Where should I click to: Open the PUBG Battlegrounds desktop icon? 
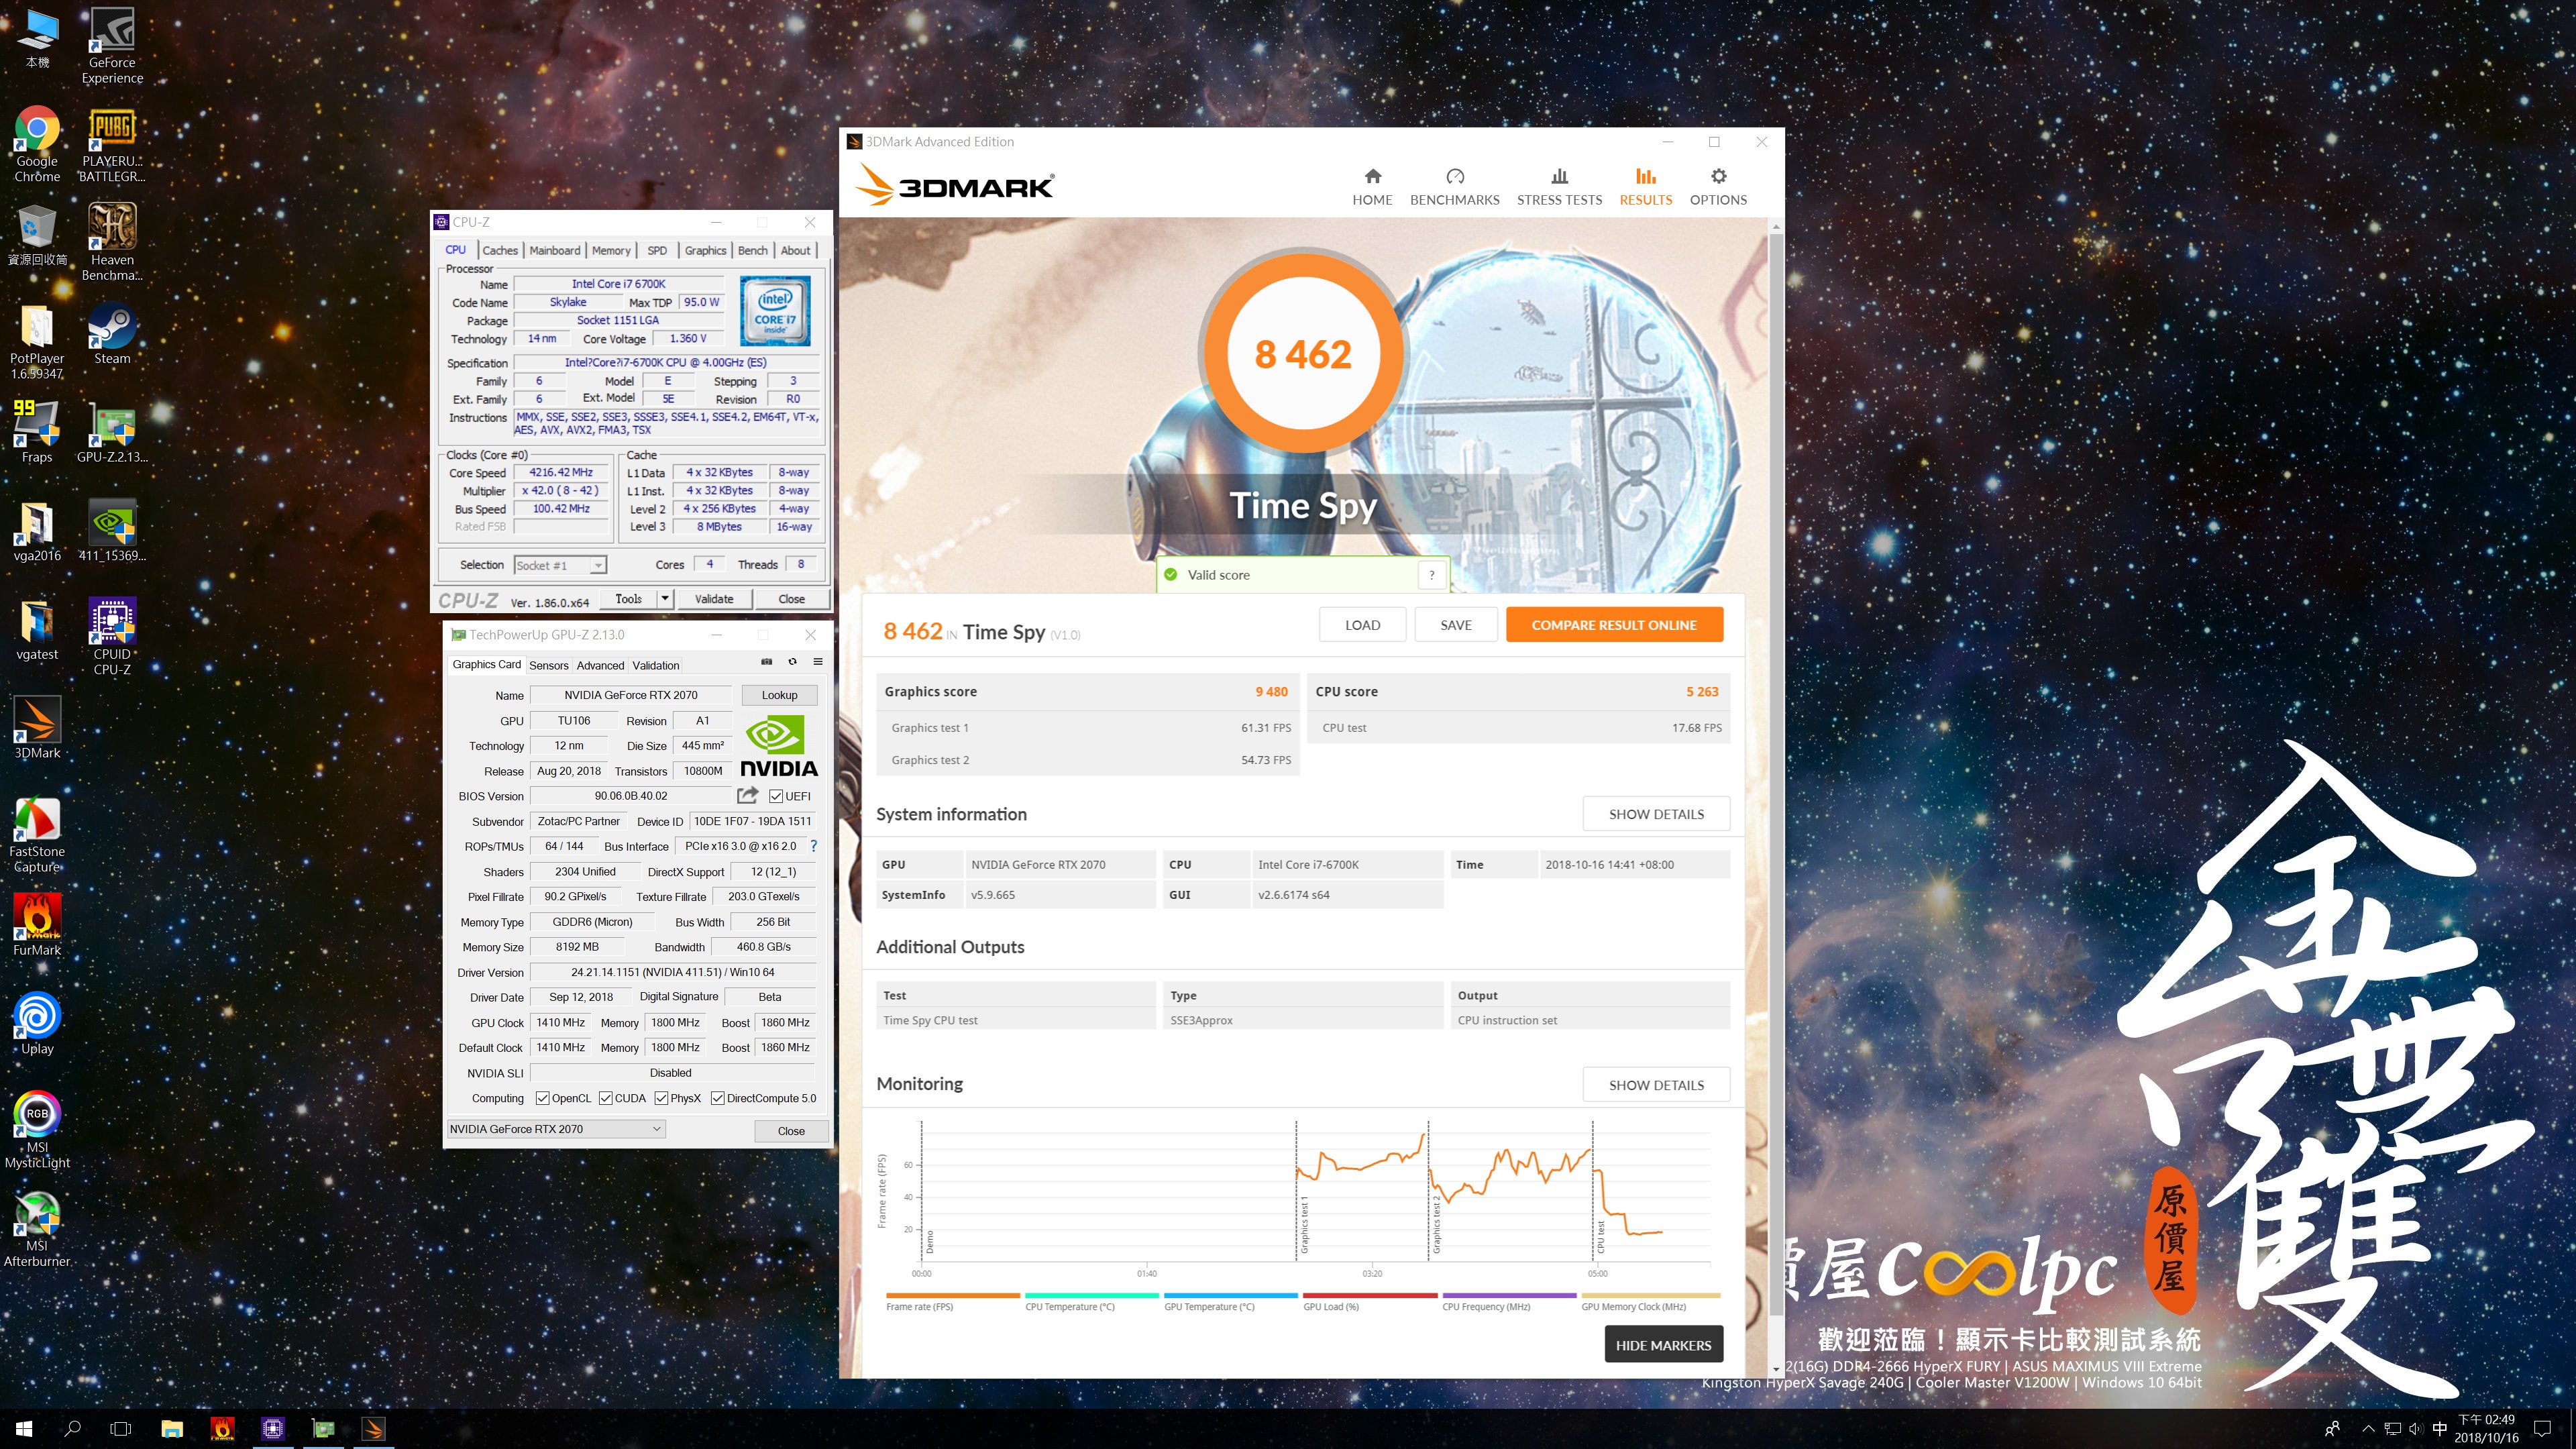[x=112, y=145]
